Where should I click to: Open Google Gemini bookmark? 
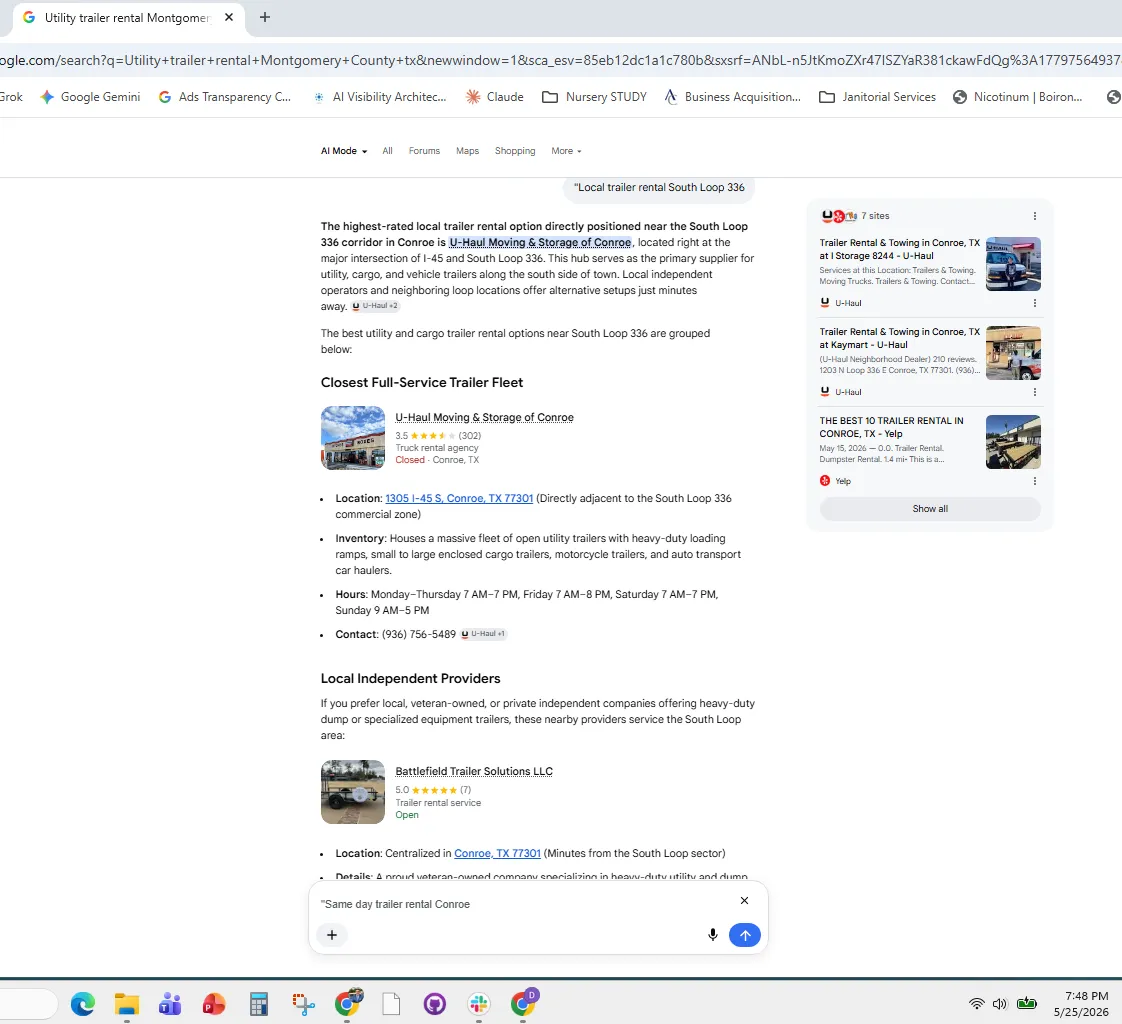(90, 97)
